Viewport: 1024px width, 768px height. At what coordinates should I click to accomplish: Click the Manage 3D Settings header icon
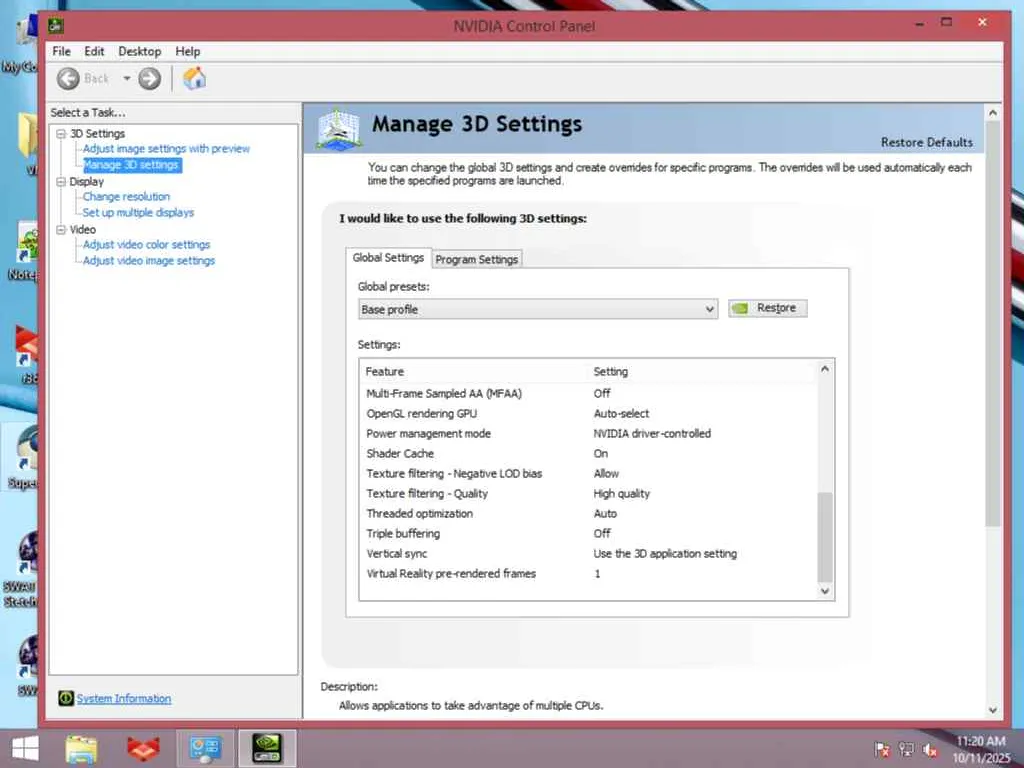pos(338,129)
